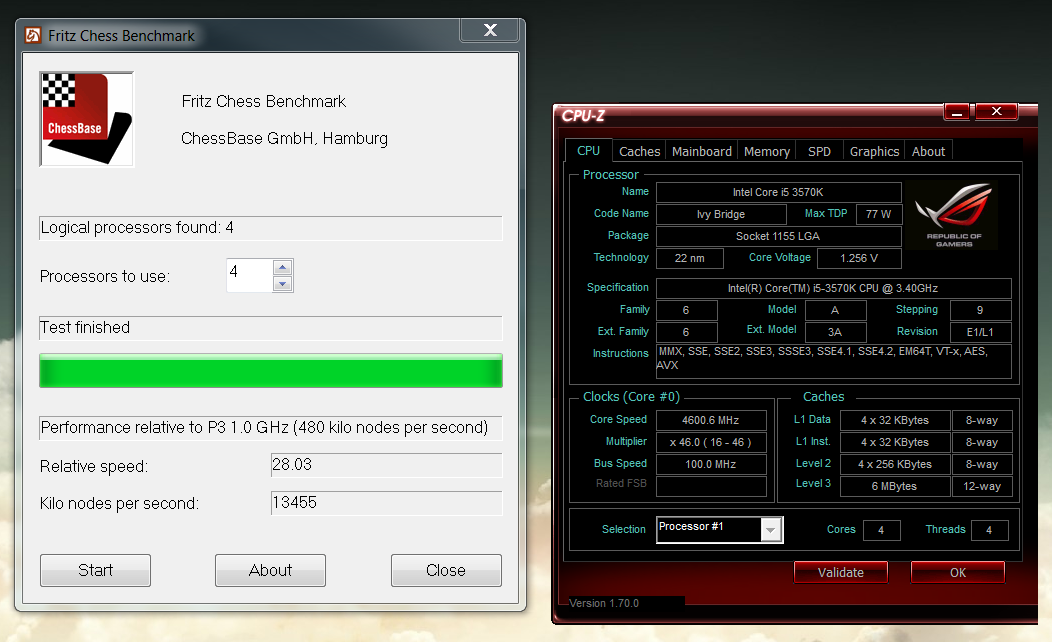Click the empty Rated FSB field

pyautogui.click(x=711, y=486)
